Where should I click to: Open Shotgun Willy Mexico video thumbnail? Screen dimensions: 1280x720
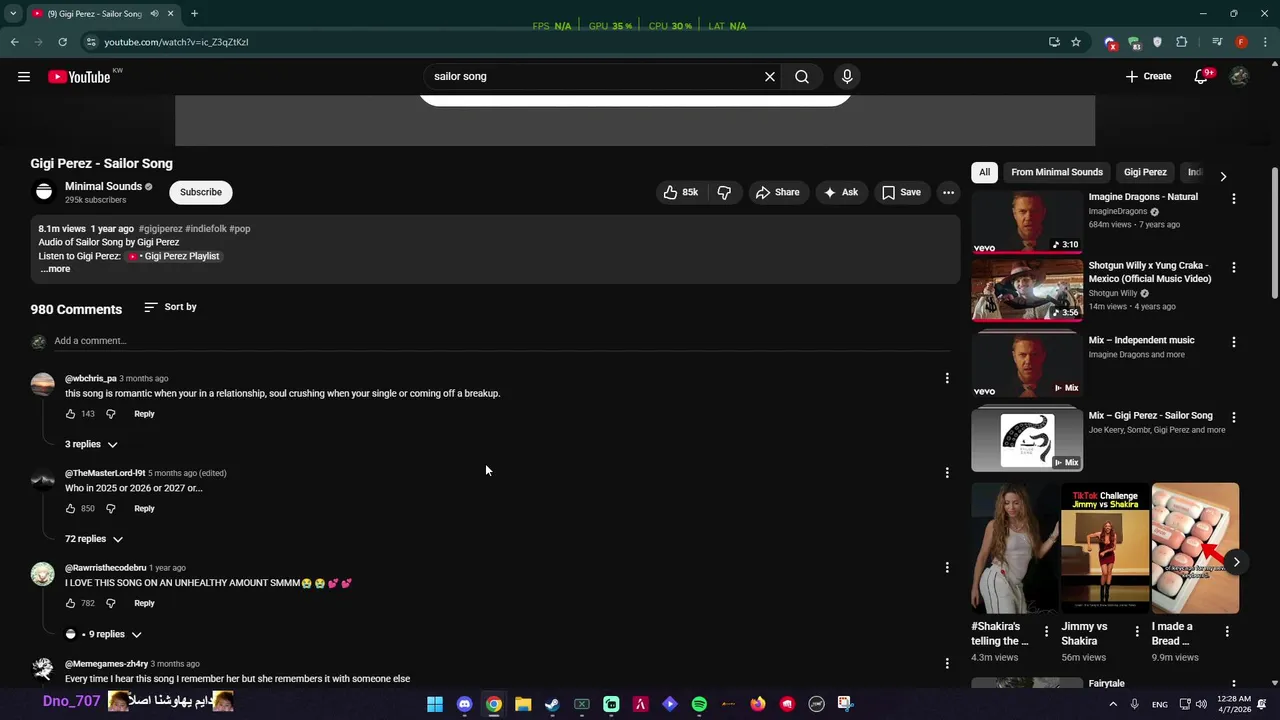1027,290
